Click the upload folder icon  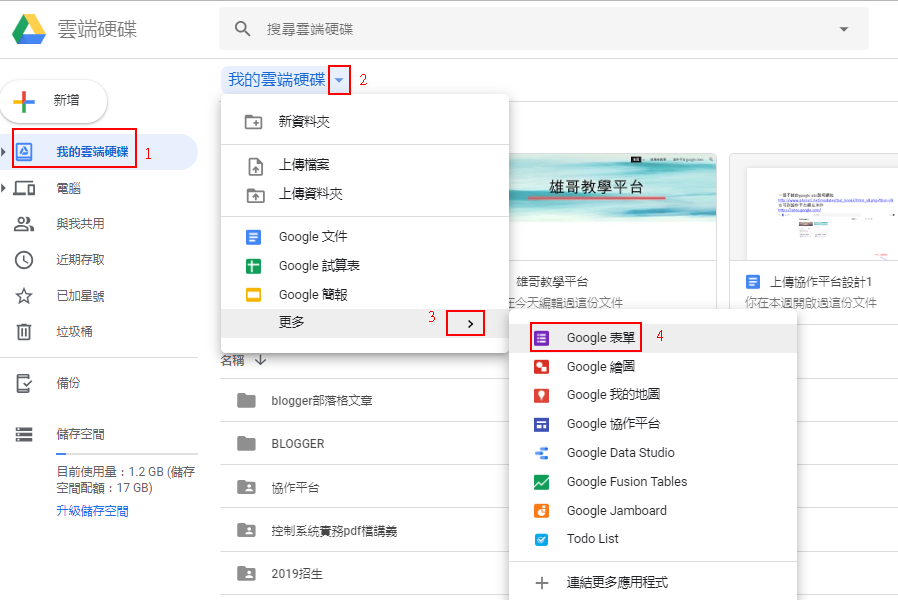(x=255, y=195)
